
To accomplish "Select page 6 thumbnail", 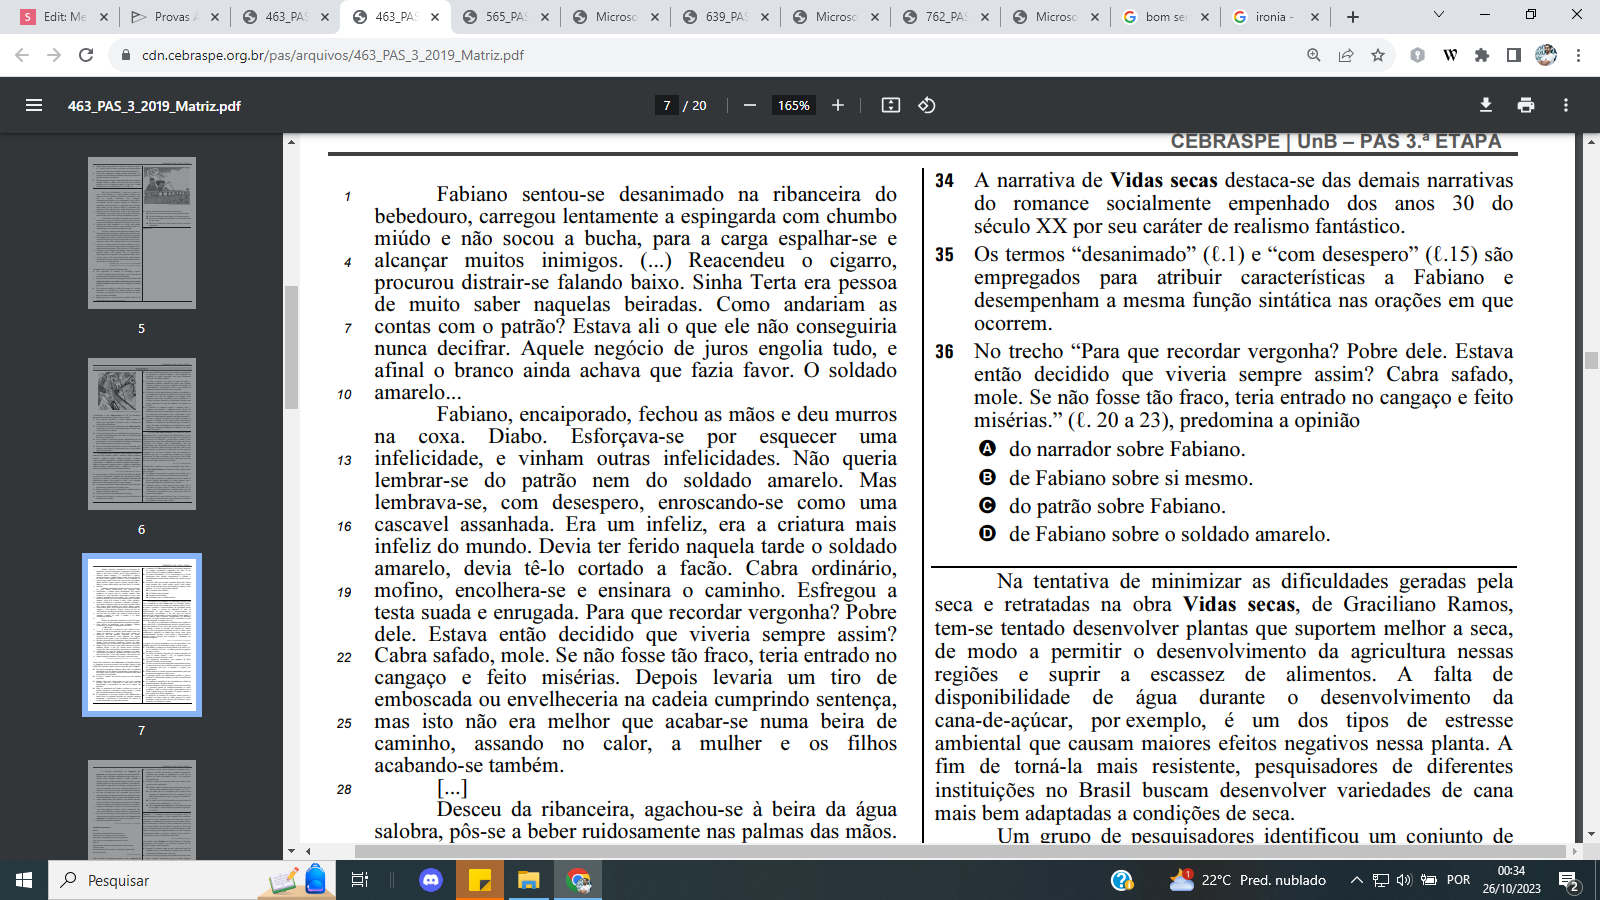I will click(142, 434).
